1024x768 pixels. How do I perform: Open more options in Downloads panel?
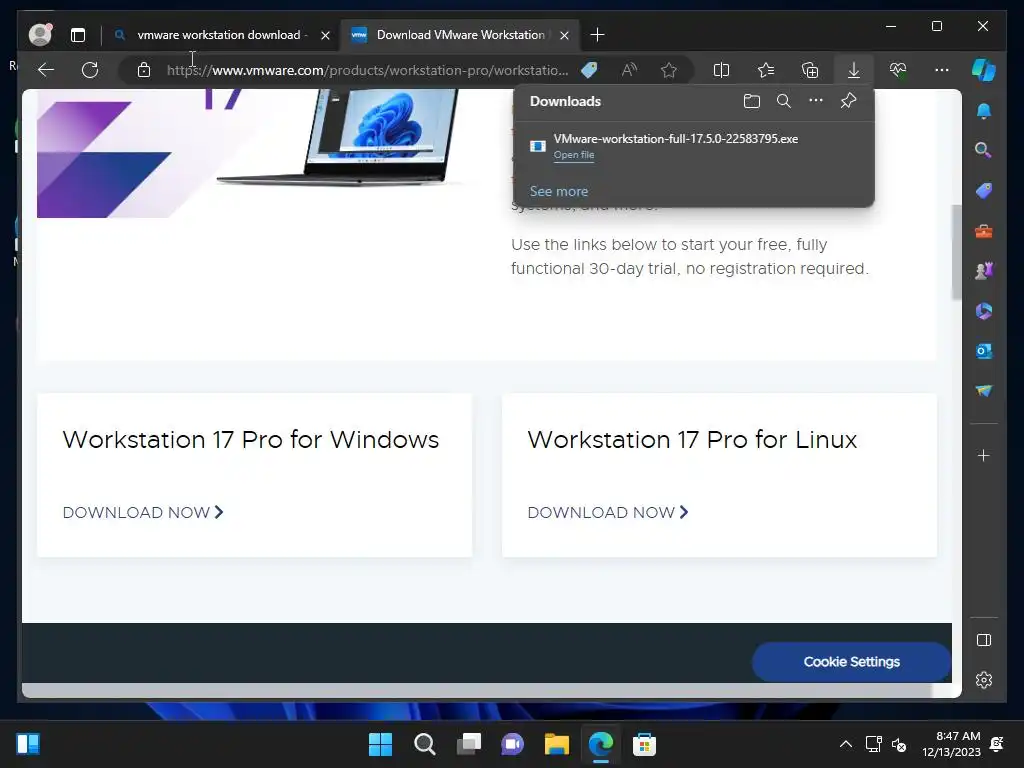click(x=816, y=101)
